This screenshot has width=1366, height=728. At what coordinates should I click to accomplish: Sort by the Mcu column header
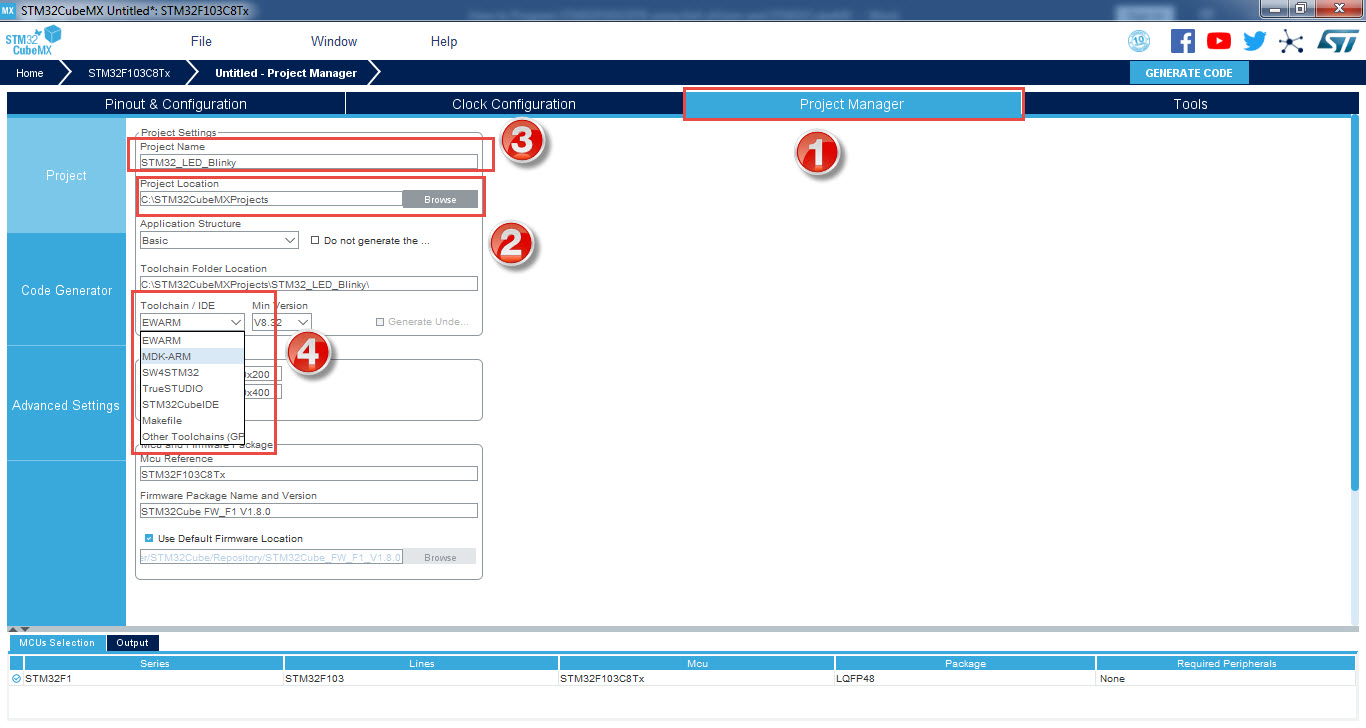pos(697,663)
